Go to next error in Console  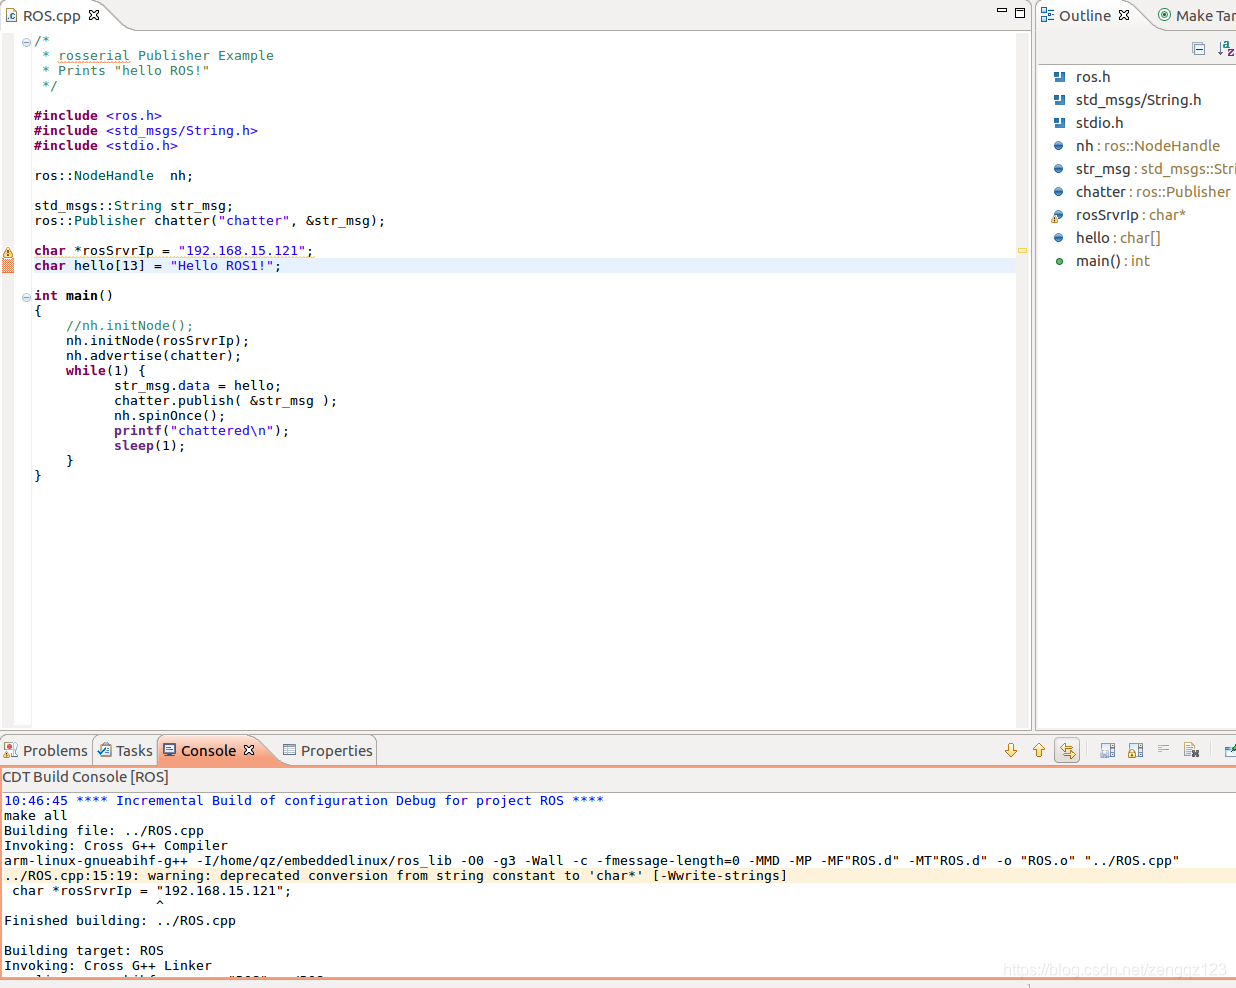(x=1011, y=750)
